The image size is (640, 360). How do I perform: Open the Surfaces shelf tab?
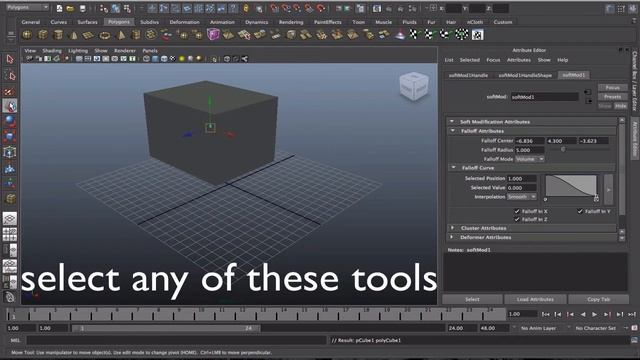click(x=87, y=22)
